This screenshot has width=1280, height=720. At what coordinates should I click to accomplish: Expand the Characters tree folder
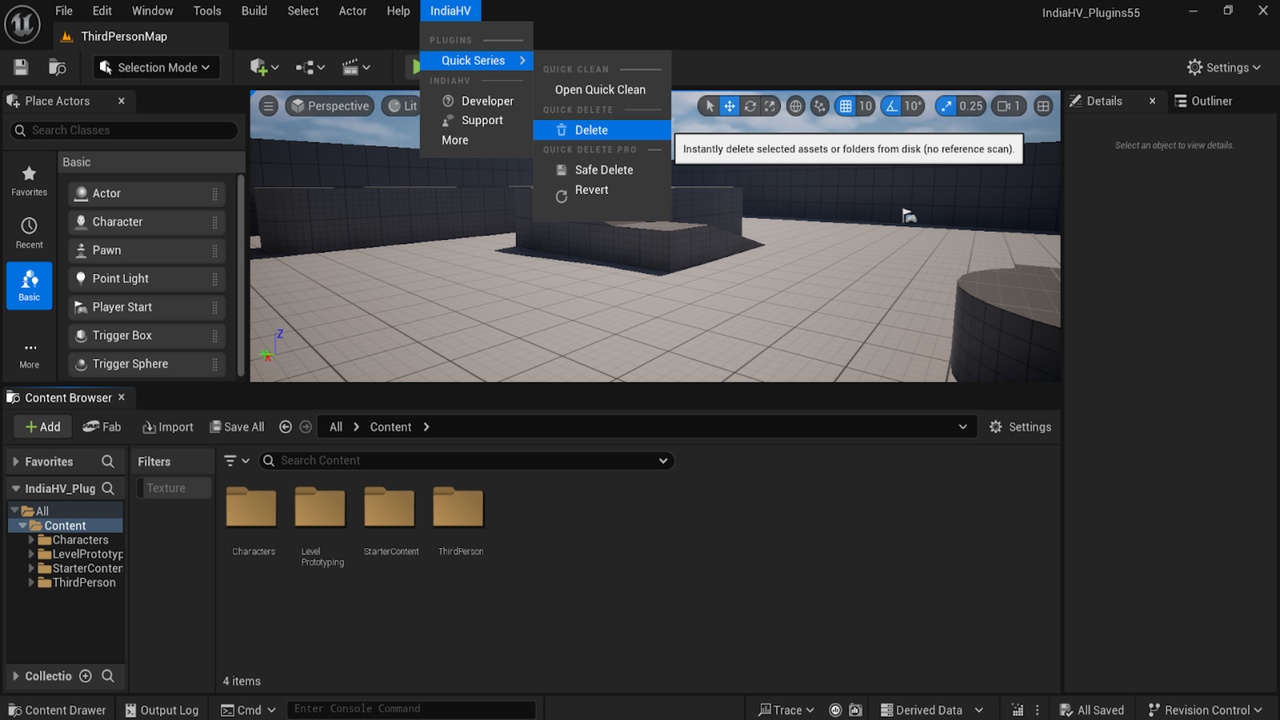point(32,540)
